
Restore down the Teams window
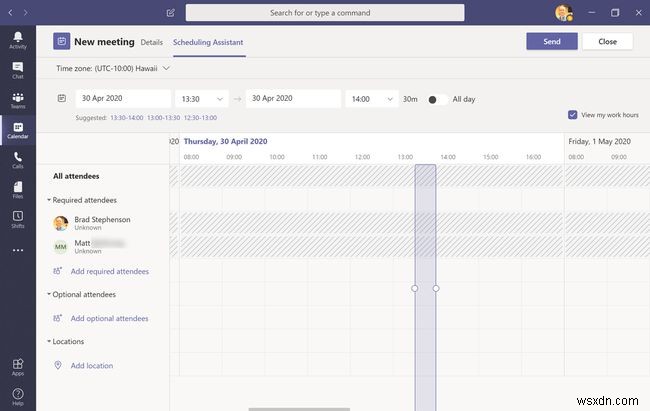(x=615, y=12)
